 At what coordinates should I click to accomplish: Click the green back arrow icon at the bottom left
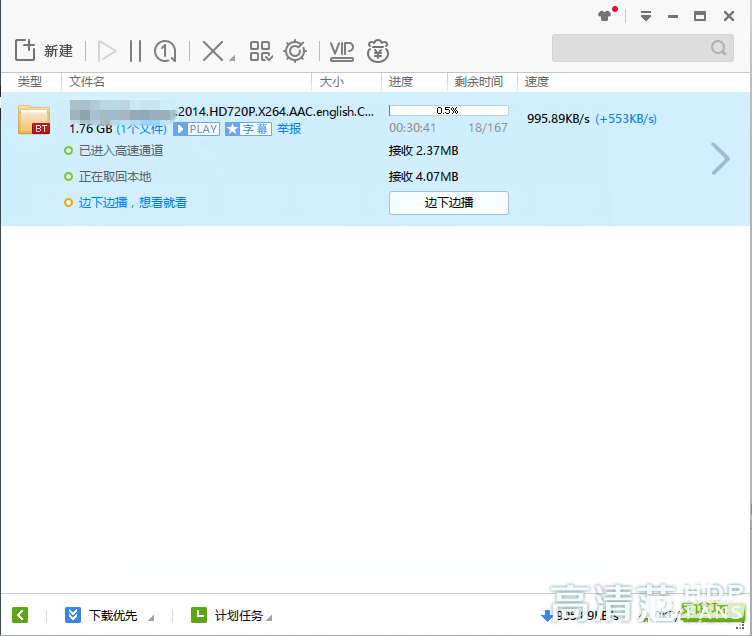pyautogui.click(x=20, y=615)
